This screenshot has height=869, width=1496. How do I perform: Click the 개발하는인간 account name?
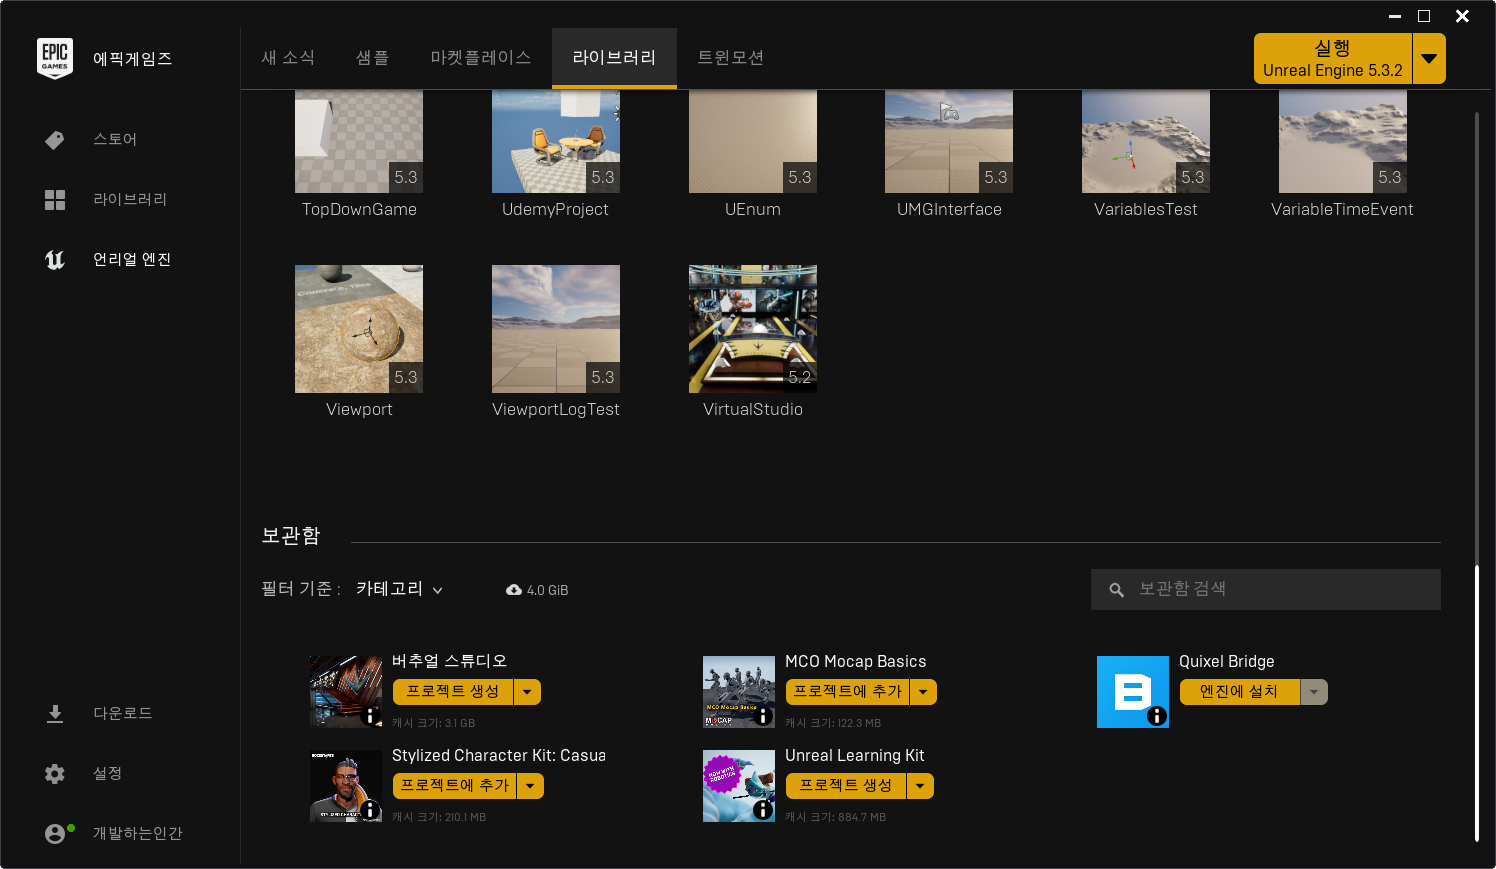click(x=138, y=834)
